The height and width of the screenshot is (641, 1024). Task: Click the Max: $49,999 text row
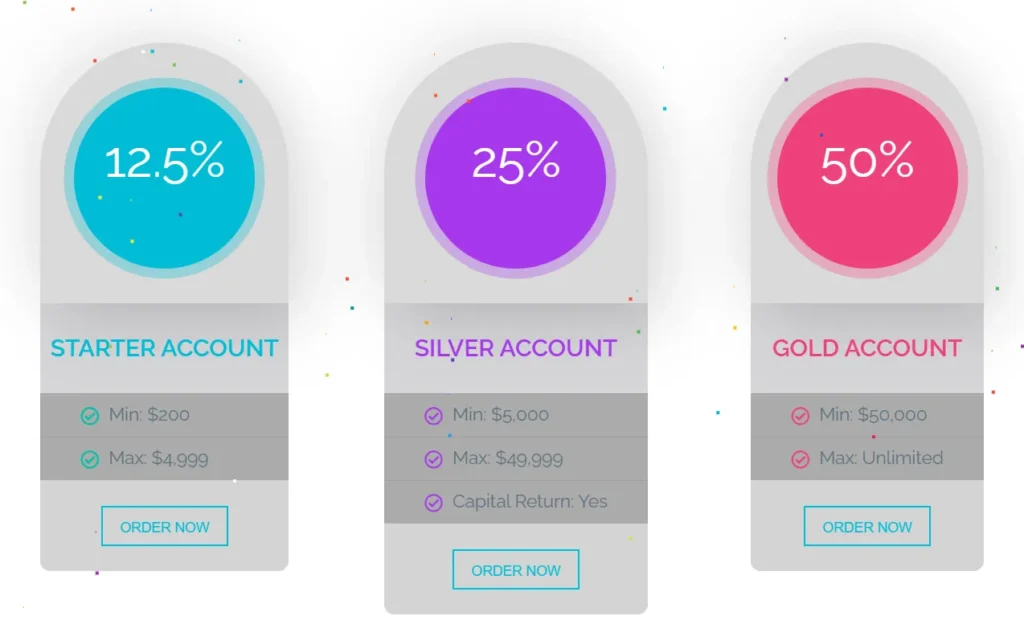507,458
